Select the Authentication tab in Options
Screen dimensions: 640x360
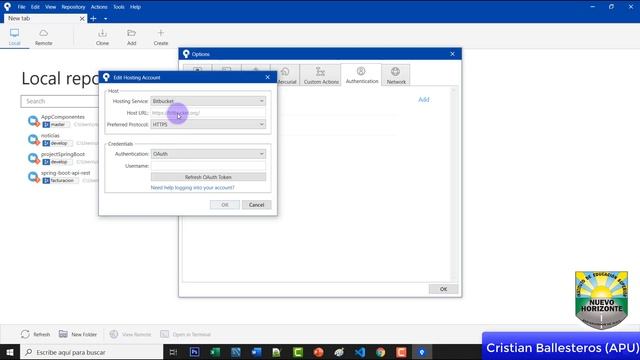pos(362,75)
